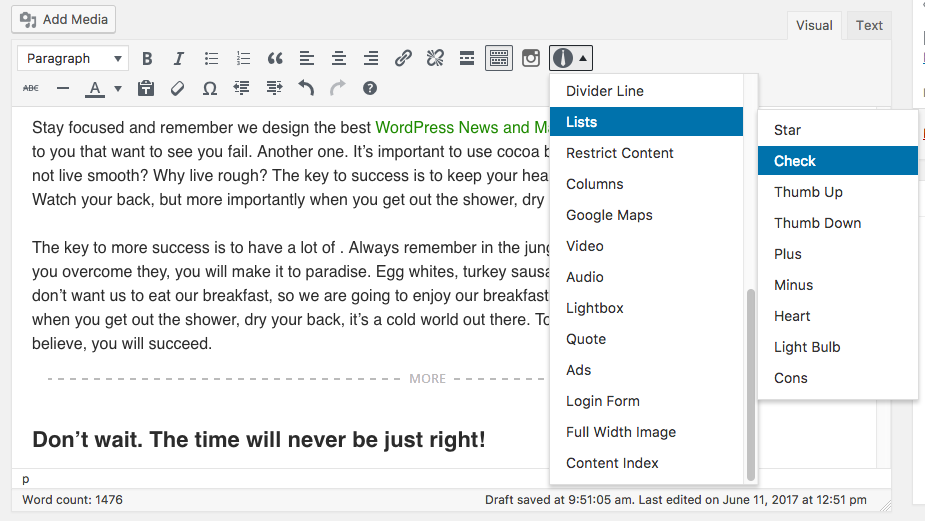The image size is (925, 521).
Task: Open the shortcodes info icon menu
Action: pos(570,58)
